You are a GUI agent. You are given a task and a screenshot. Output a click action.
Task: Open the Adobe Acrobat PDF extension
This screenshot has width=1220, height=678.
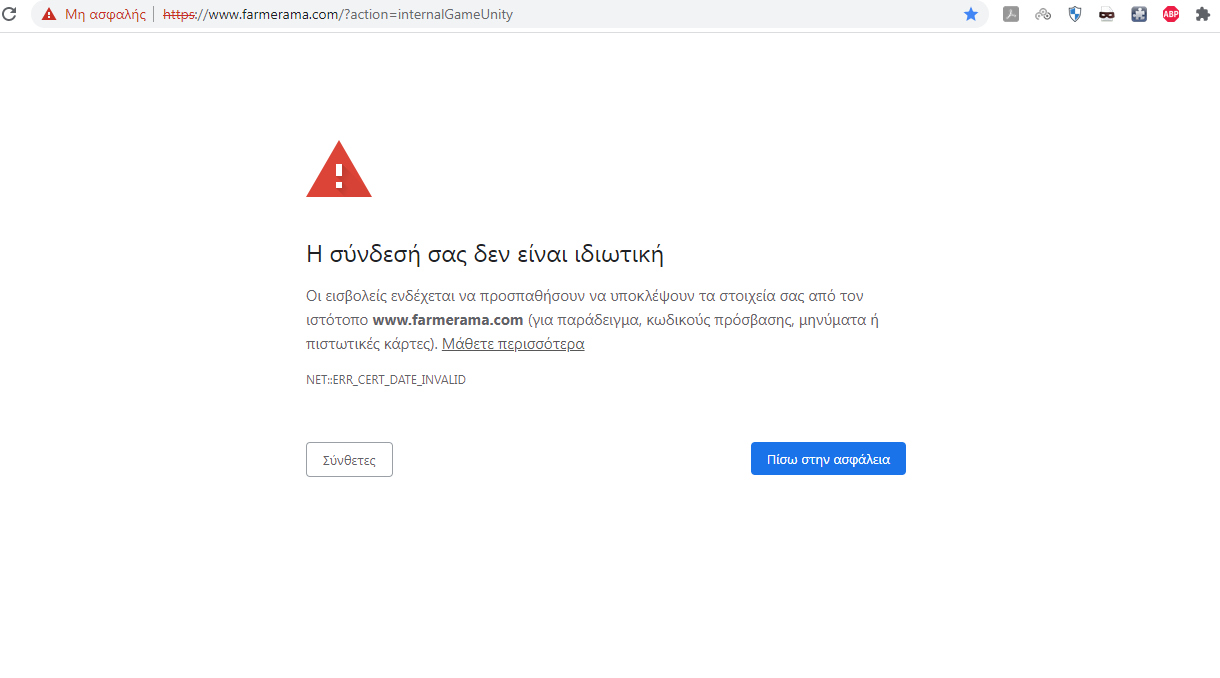click(x=1011, y=14)
